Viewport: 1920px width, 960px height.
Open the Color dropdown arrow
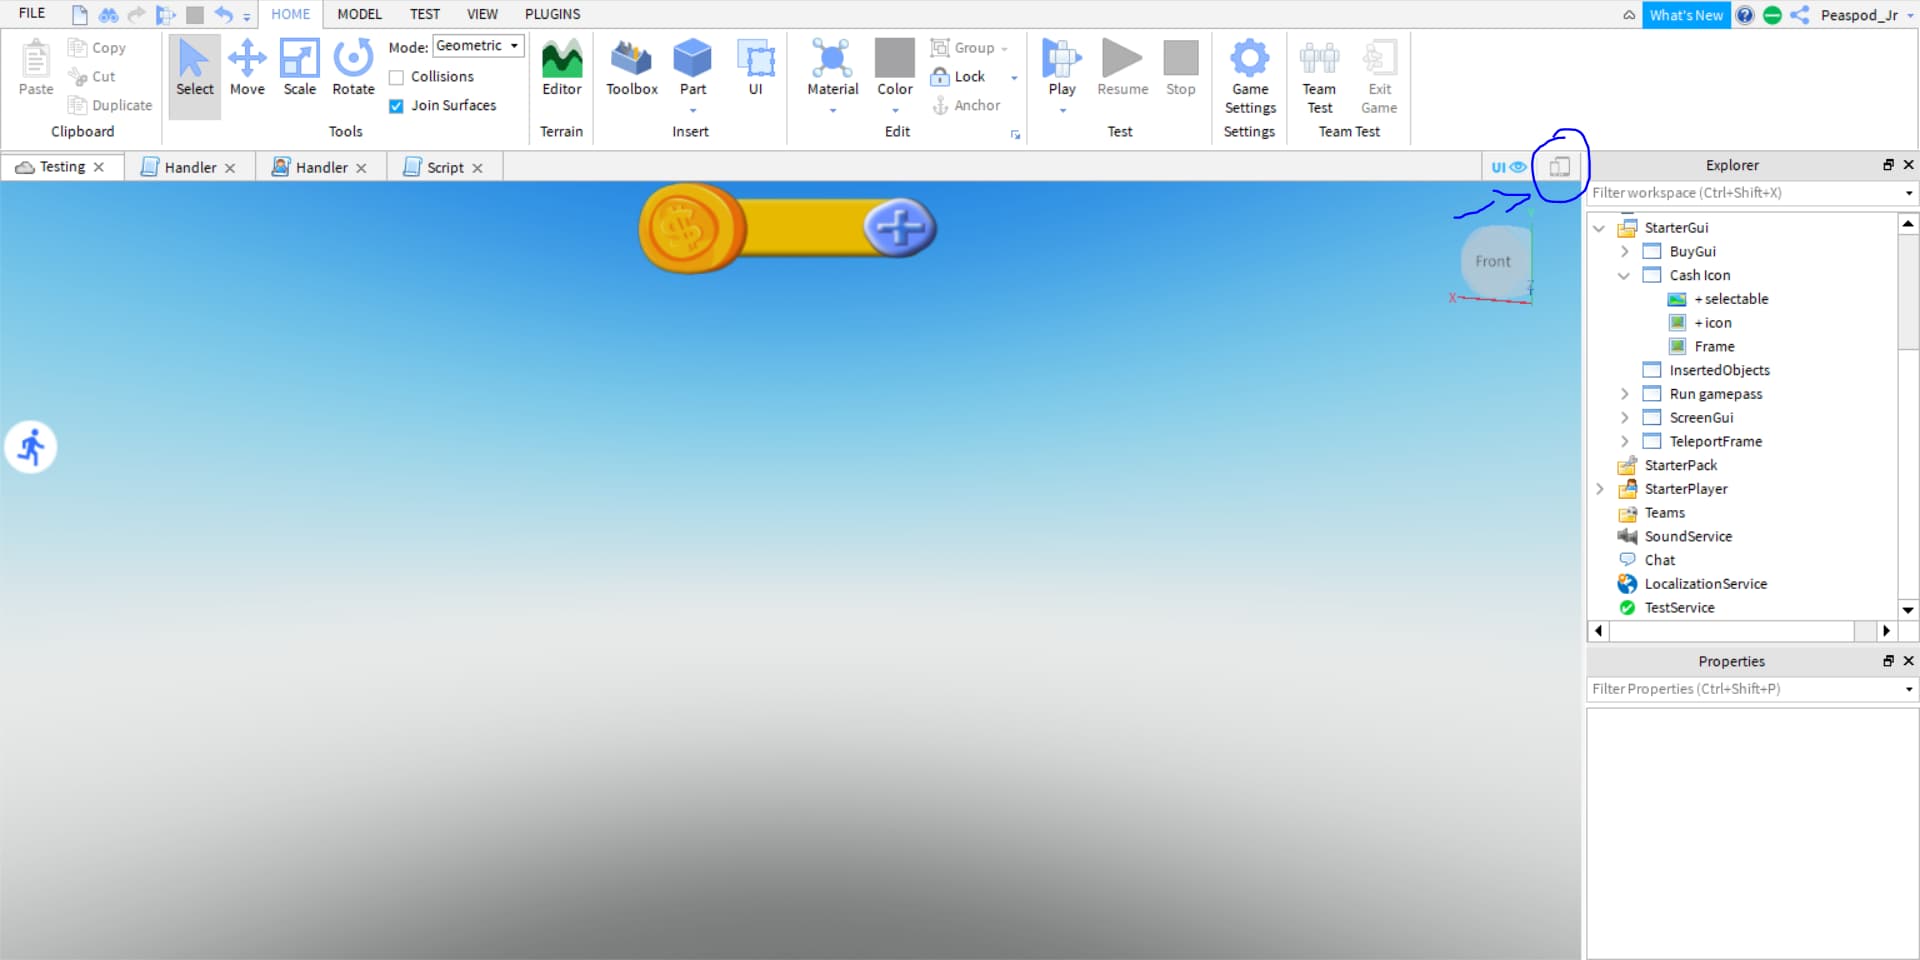(895, 111)
